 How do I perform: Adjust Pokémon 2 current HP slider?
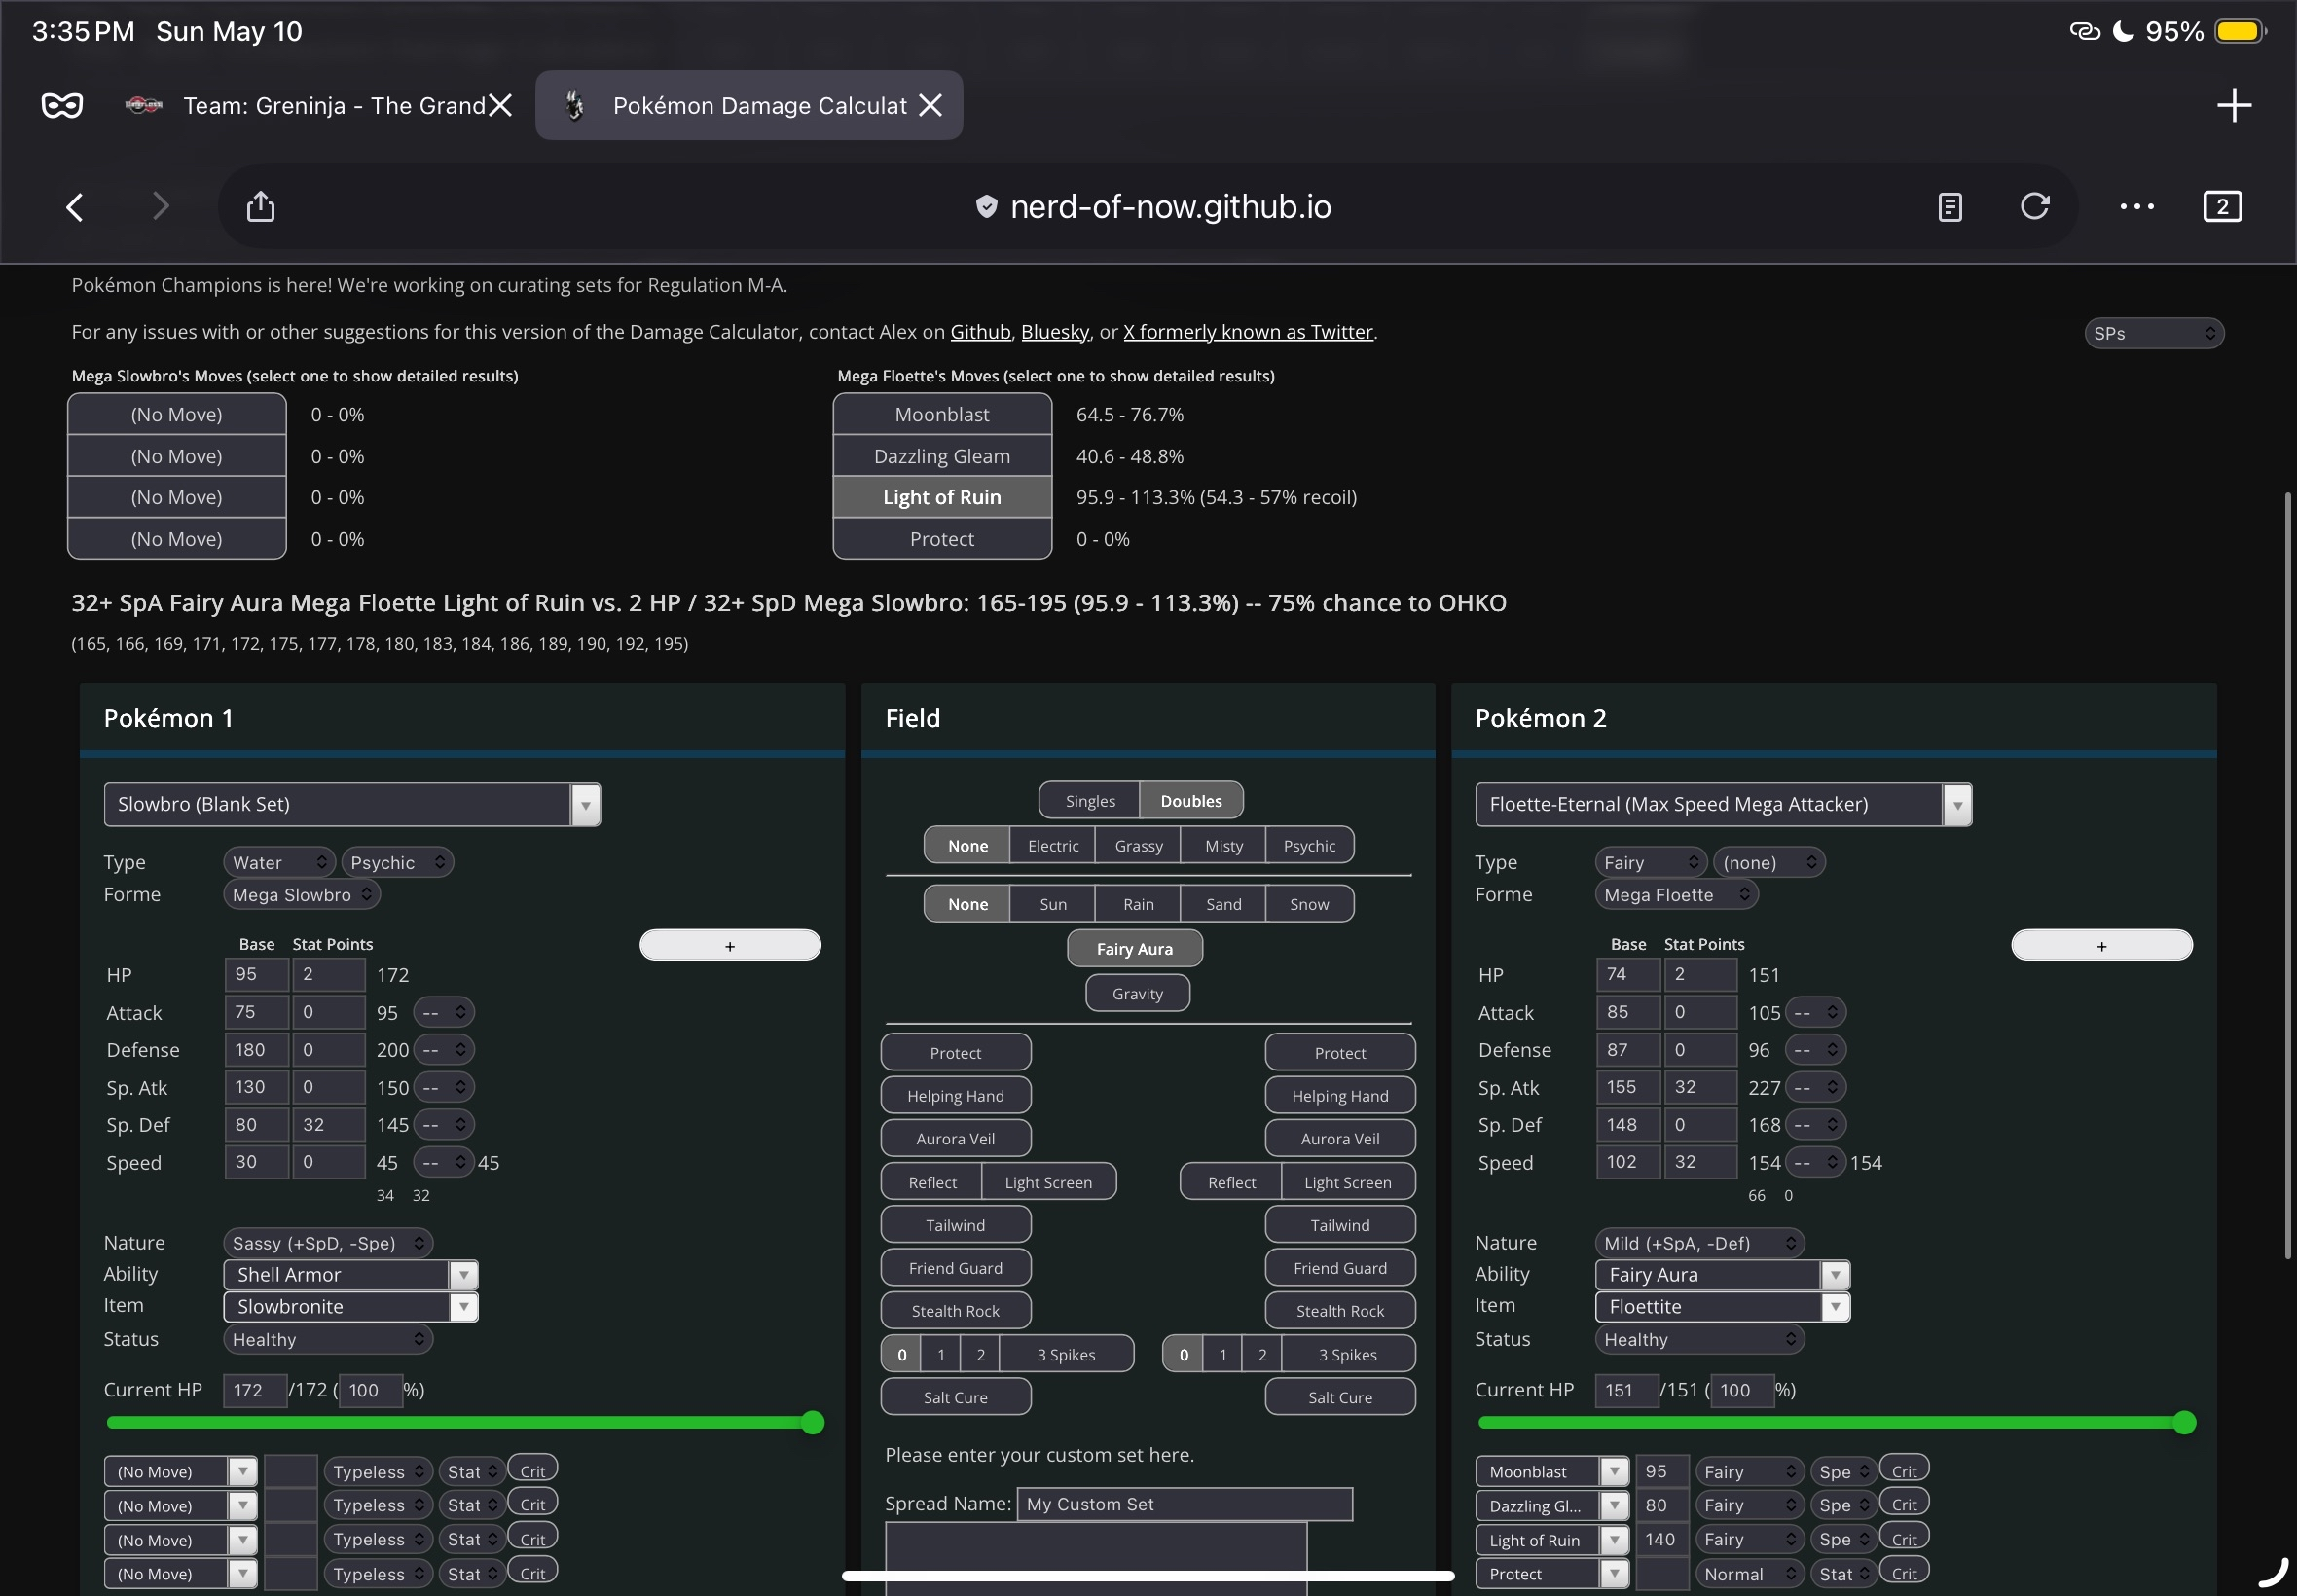pyautogui.click(x=1837, y=1423)
